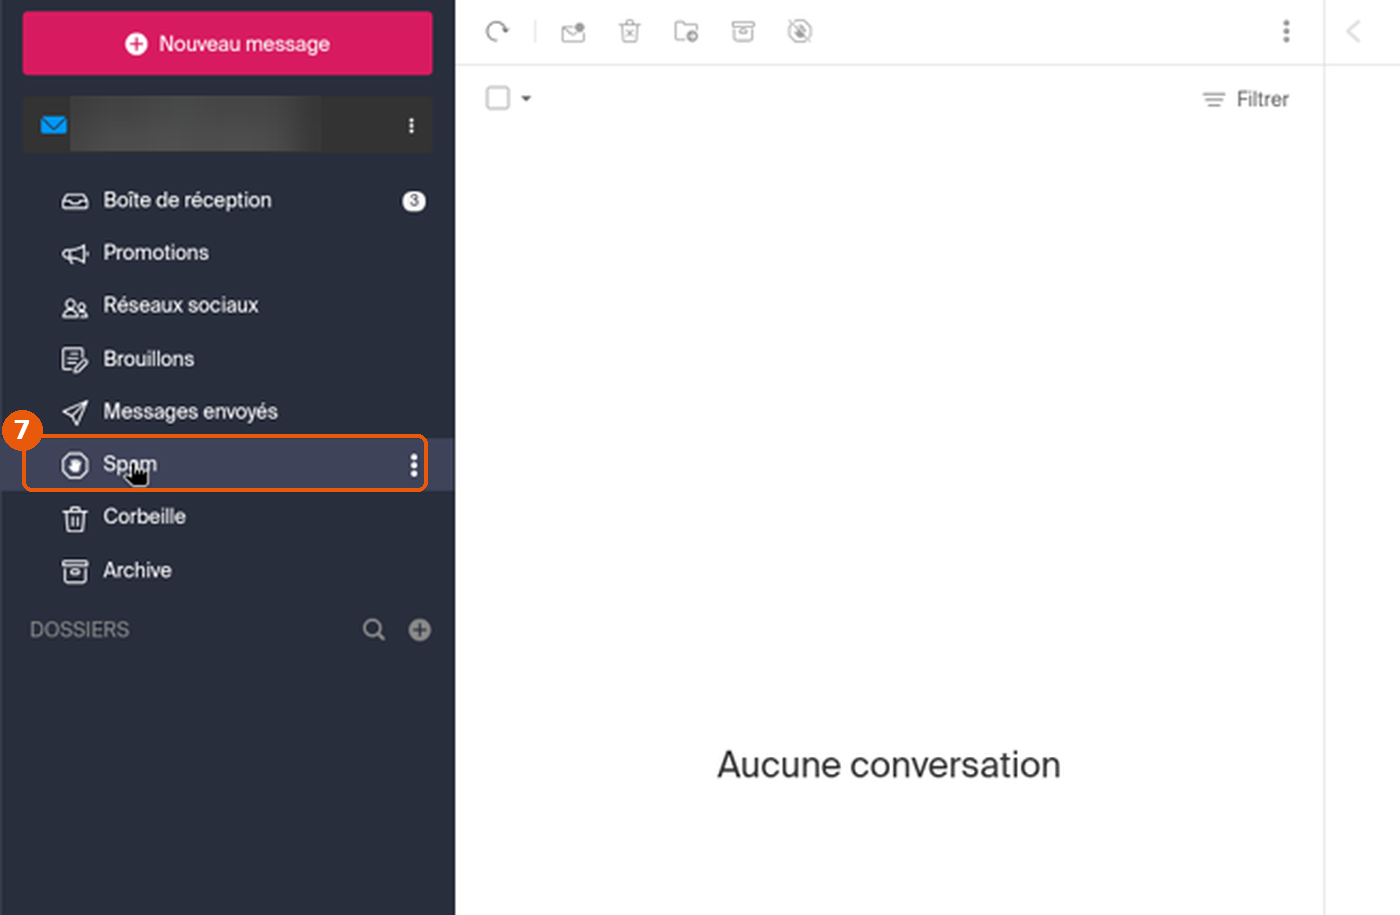Screen dimensions: 1400x915
Task: Click the Promotions megaphone icon
Action: (75, 254)
